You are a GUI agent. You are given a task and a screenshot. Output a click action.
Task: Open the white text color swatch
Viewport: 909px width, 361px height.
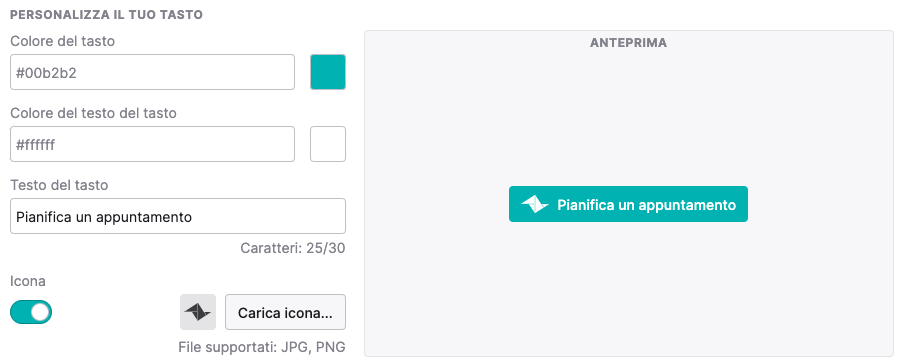[328, 144]
